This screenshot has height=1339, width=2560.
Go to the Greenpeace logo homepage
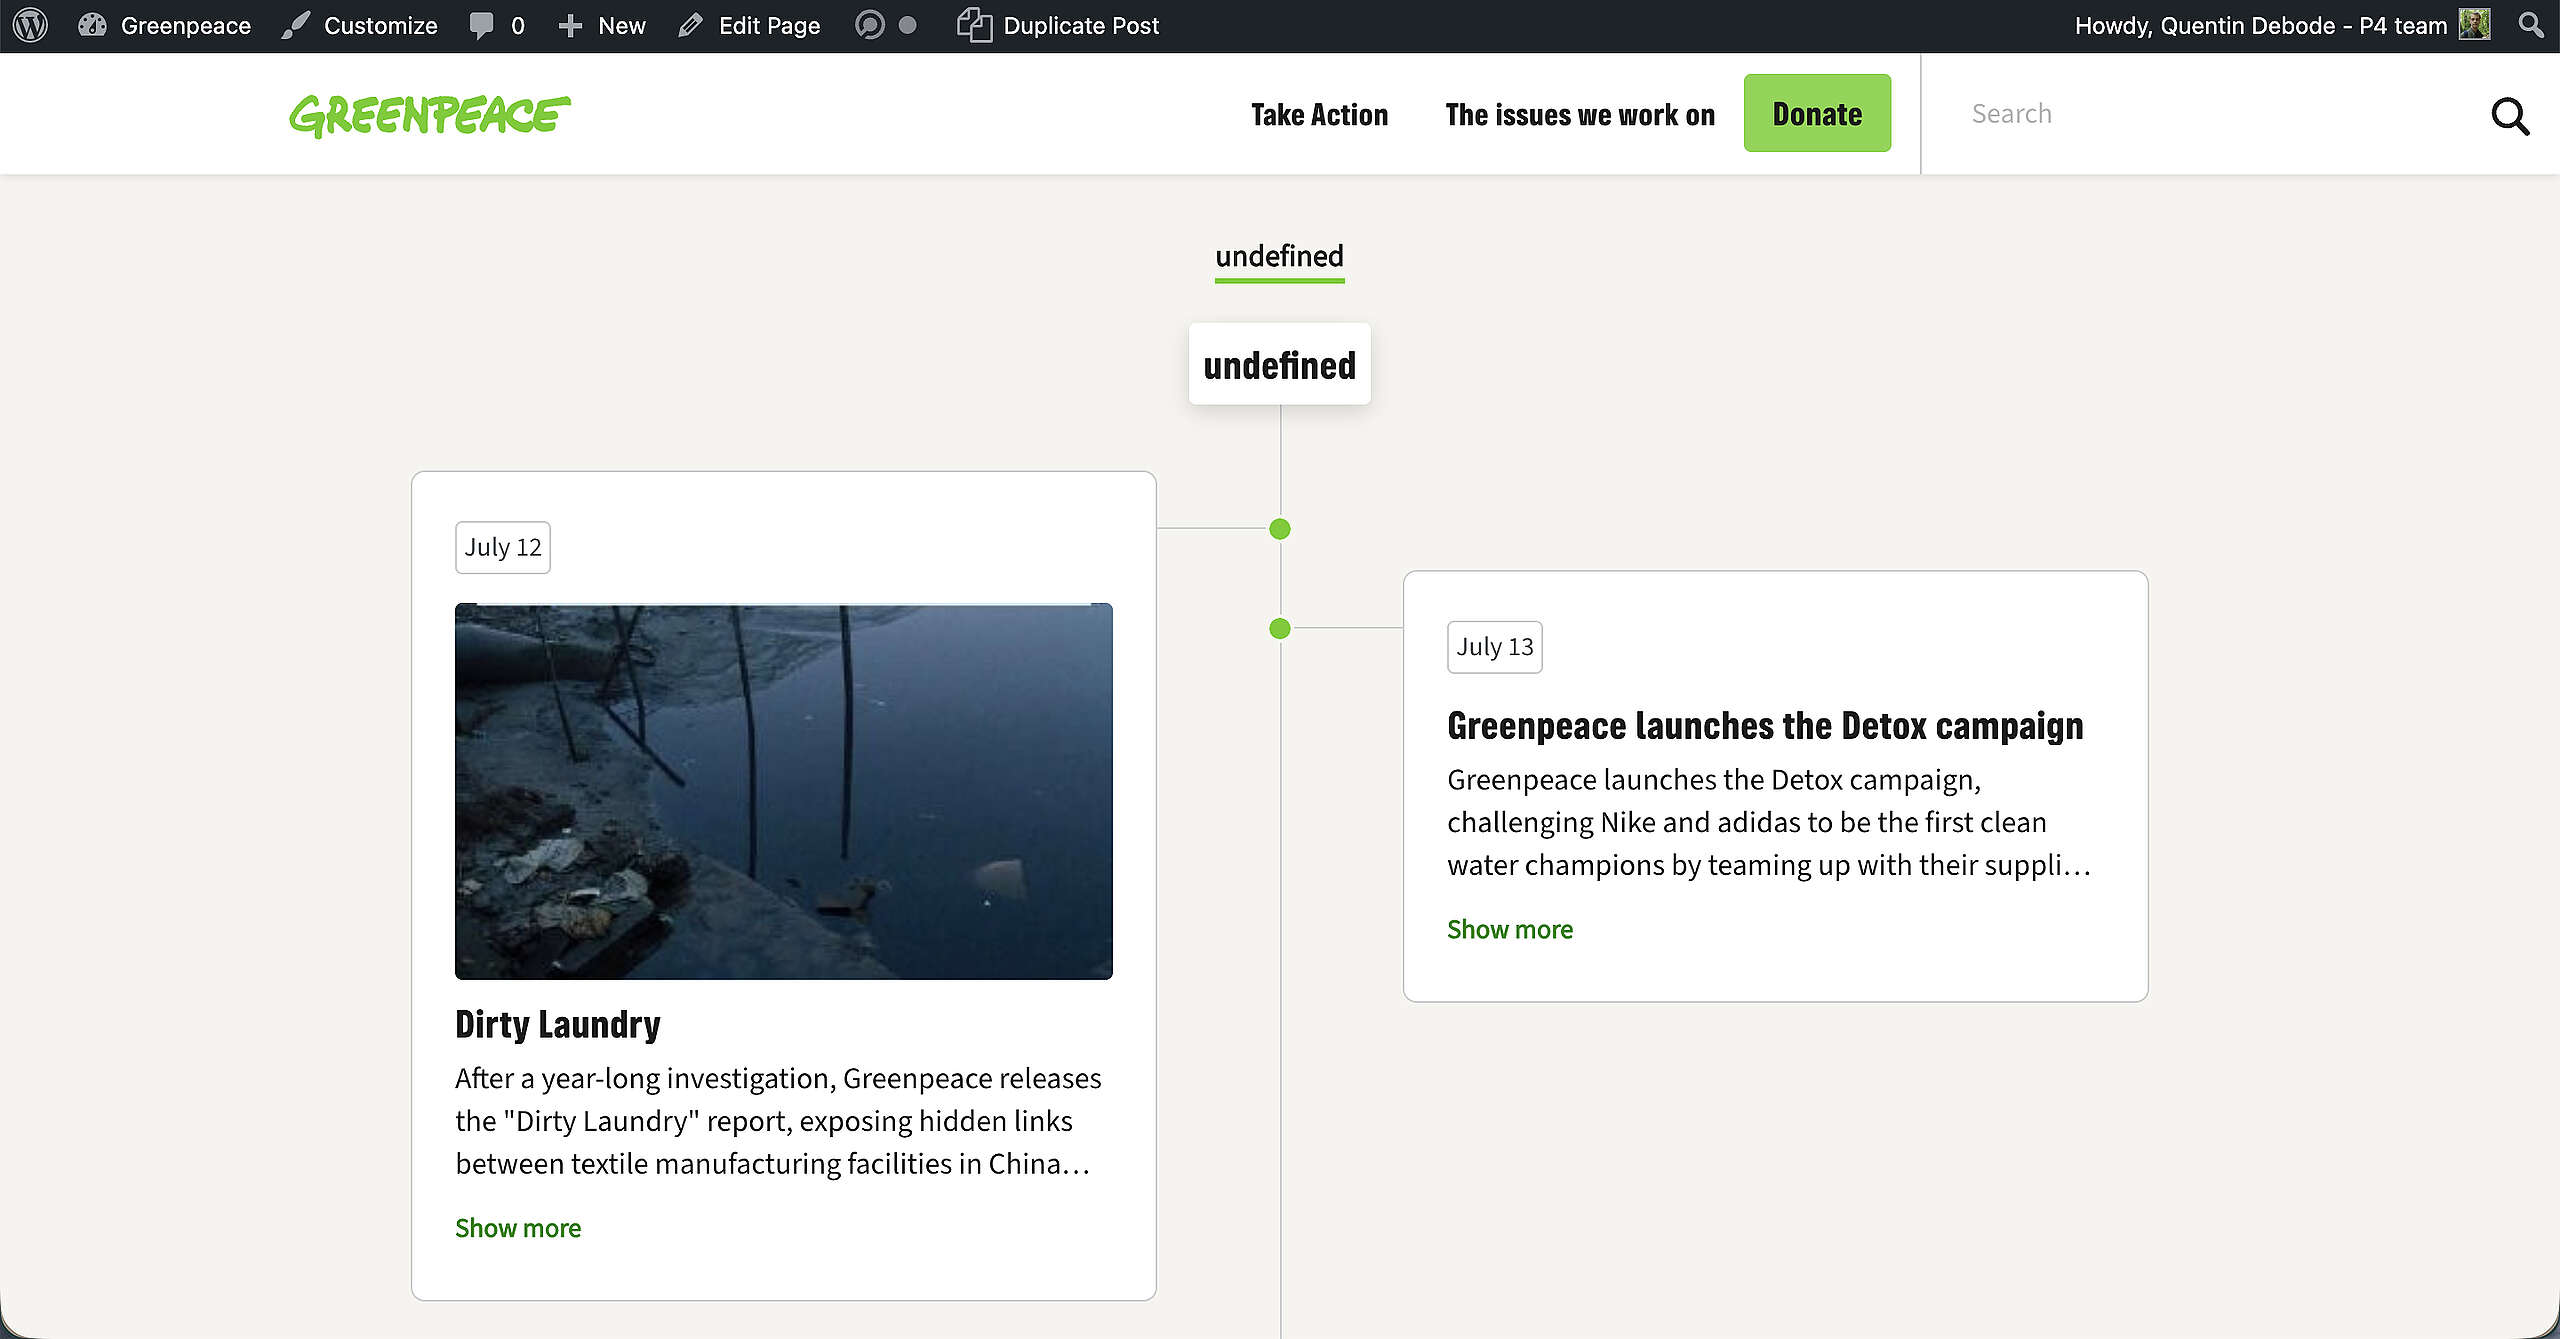[430, 115]
